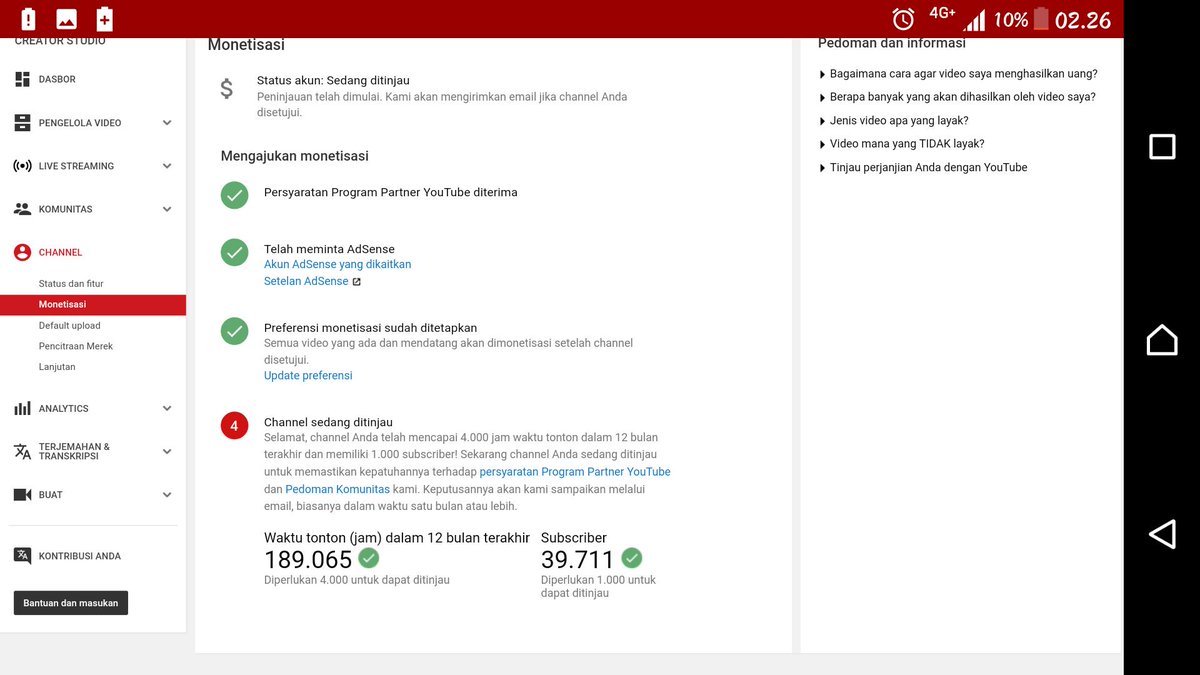
Task: Click the dollar sign status icon
Action: [x=227, y=89]
